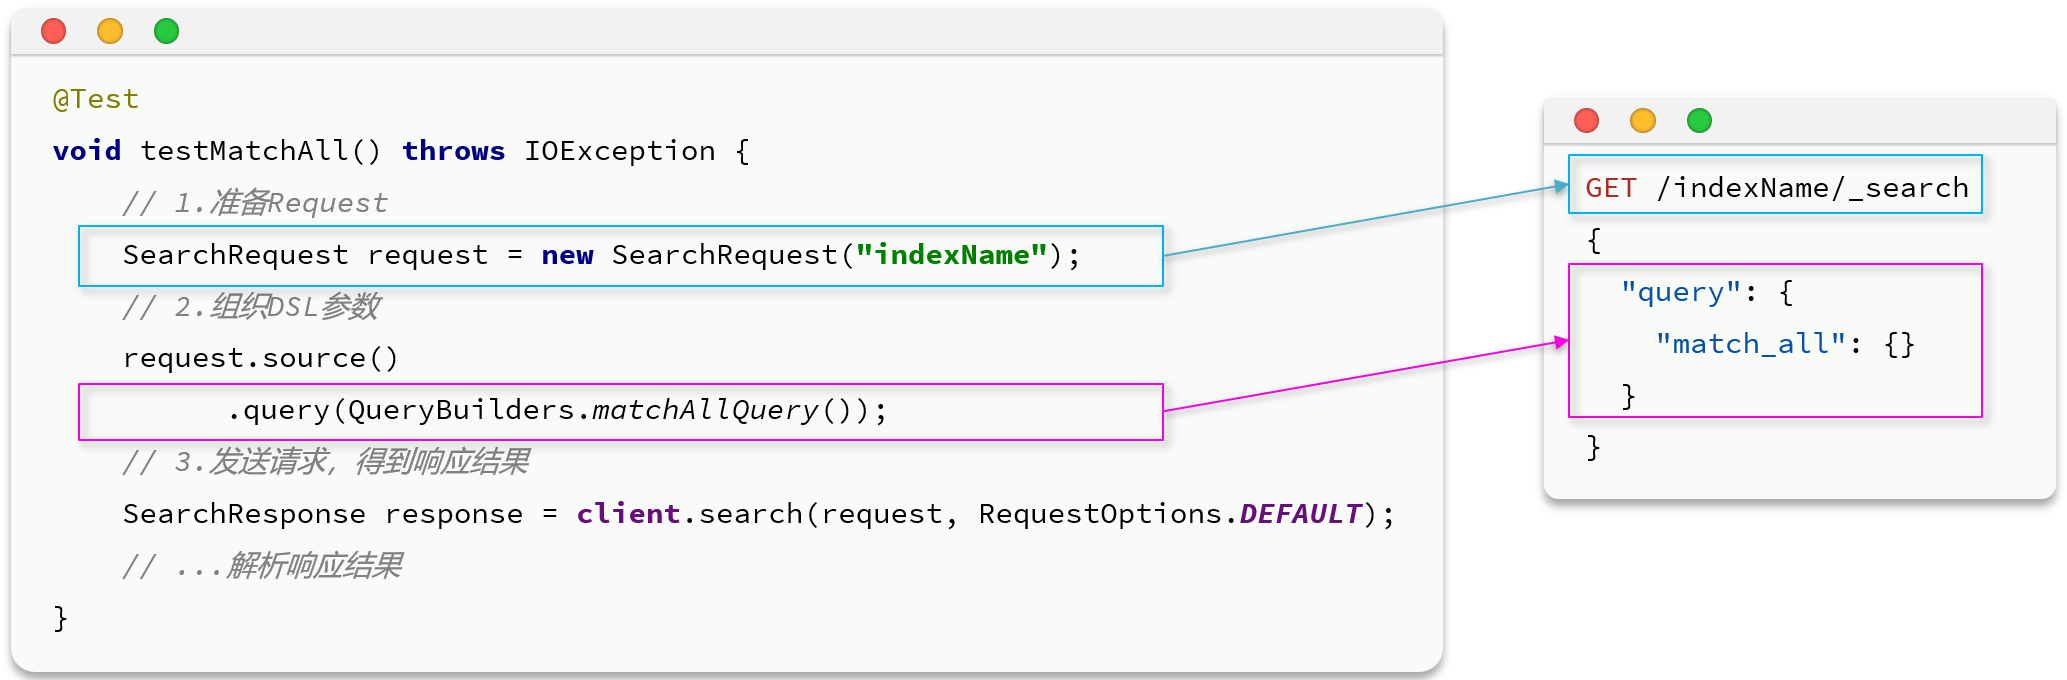Close the Java test code window
2067x680 pixels.
pos(54,32)
